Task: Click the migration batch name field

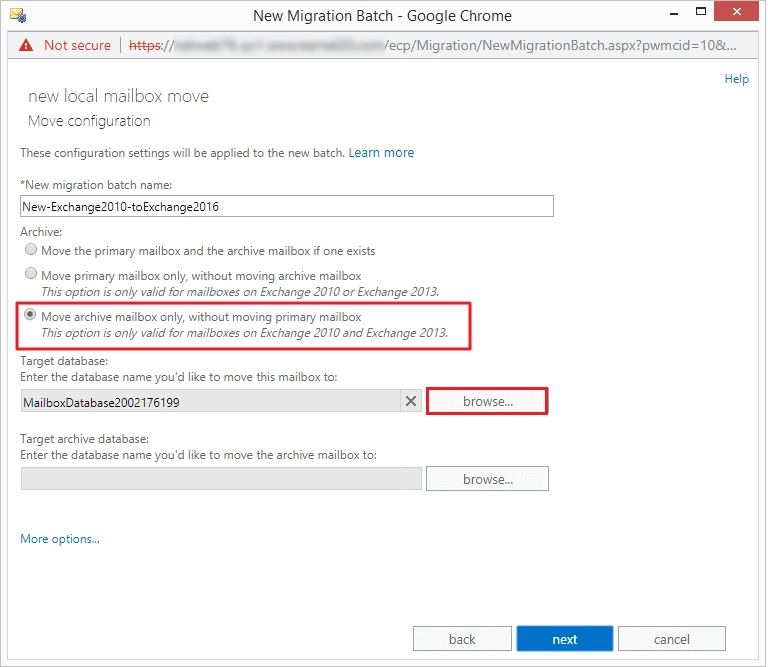Action: click(287, 206)
